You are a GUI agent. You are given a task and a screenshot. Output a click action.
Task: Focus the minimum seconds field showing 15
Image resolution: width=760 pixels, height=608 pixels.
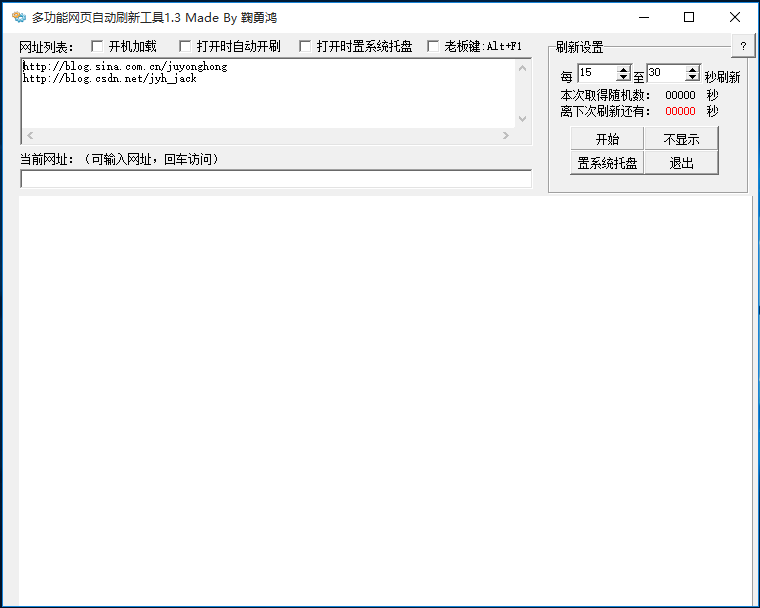click(597, 73)
